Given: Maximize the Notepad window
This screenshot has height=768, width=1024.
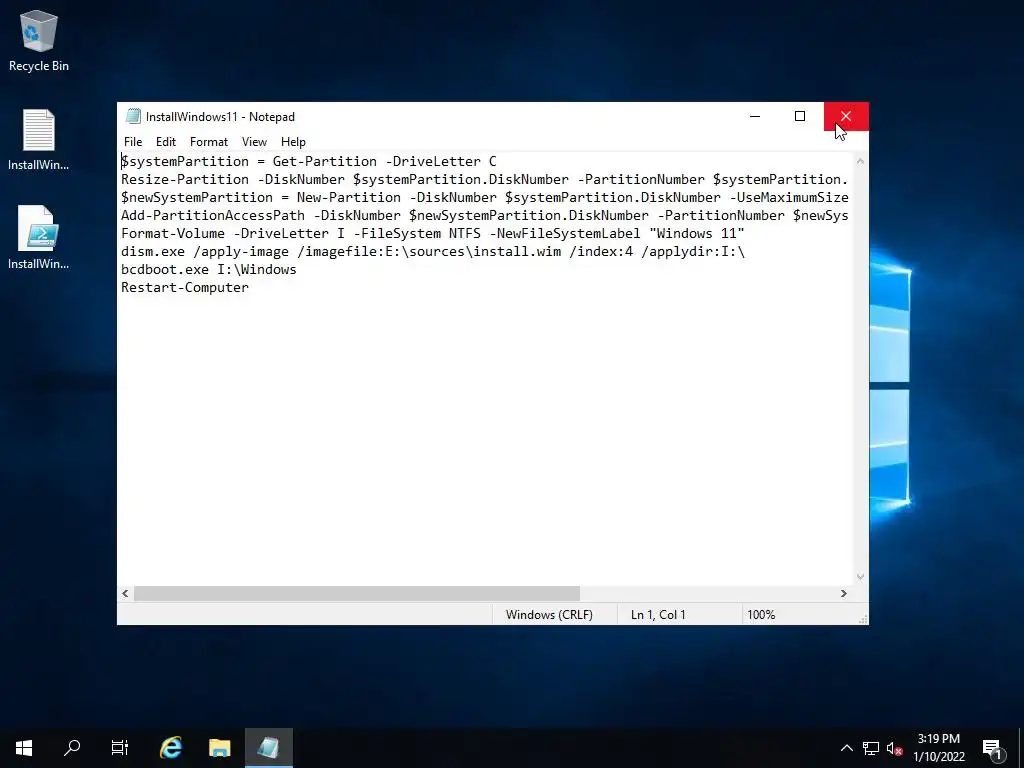Looking at the screenshot, I should 800,116.
